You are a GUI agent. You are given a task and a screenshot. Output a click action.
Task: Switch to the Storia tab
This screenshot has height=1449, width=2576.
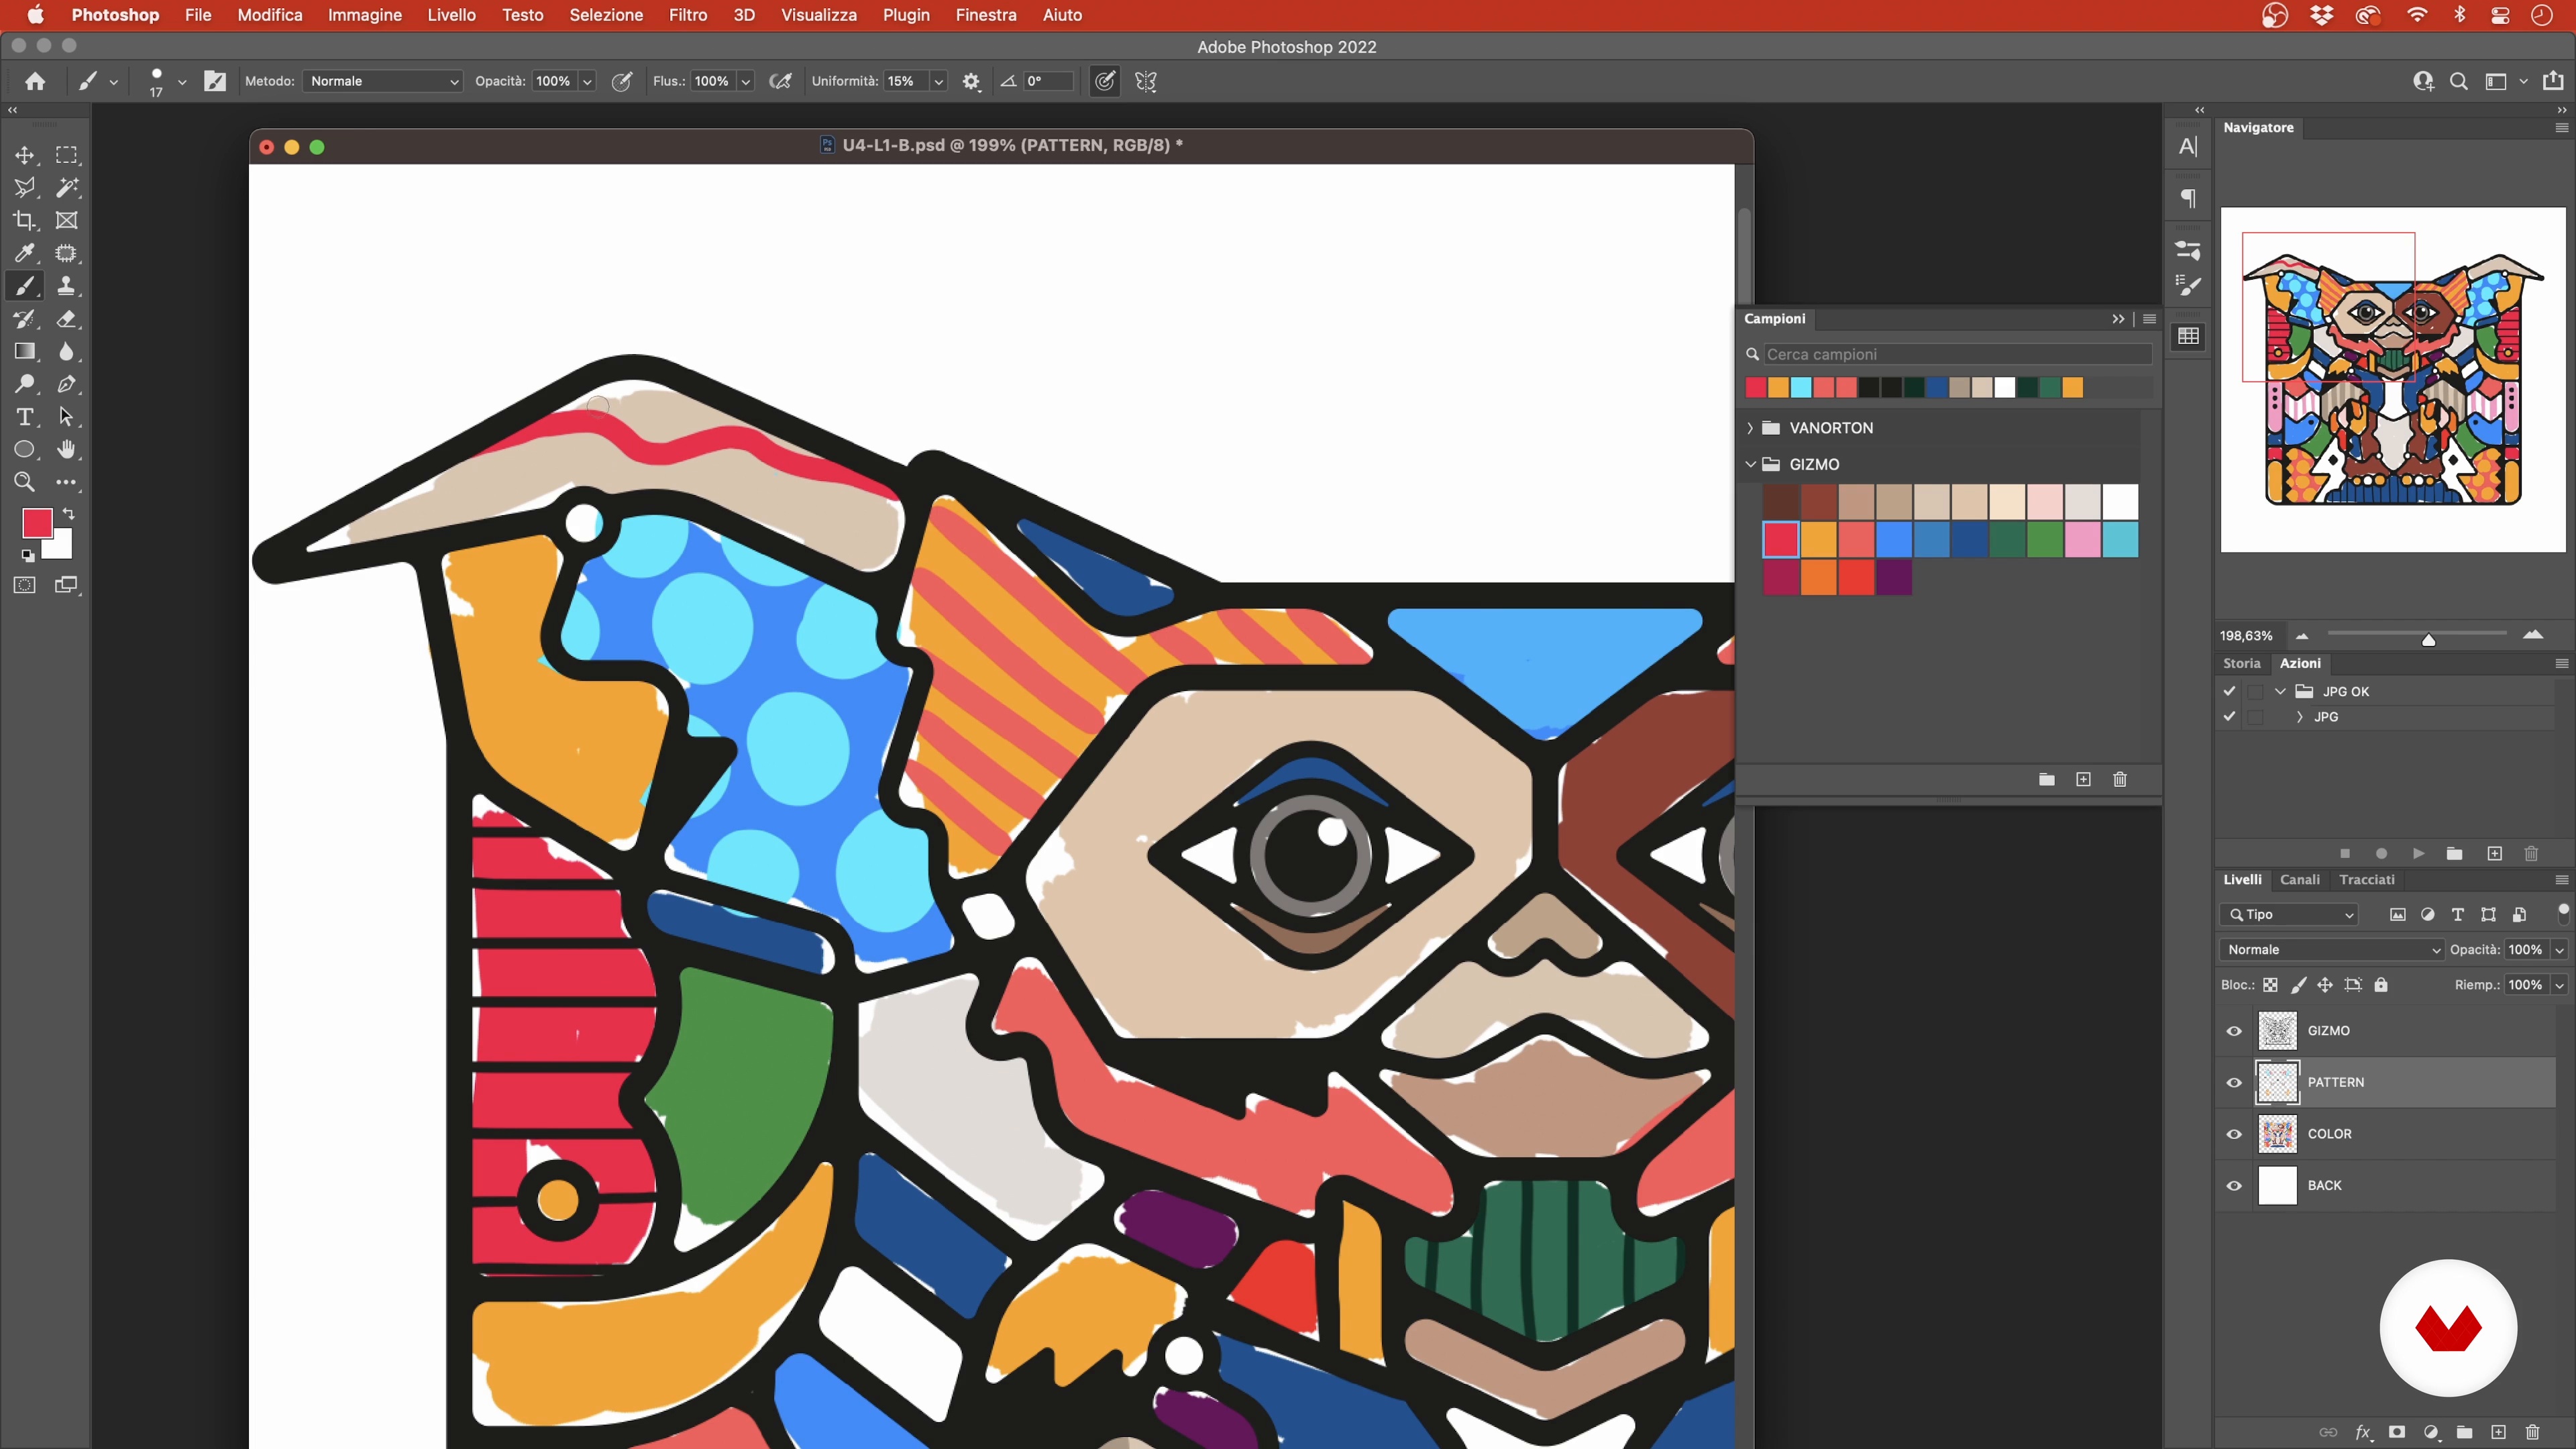[2241, 664]
